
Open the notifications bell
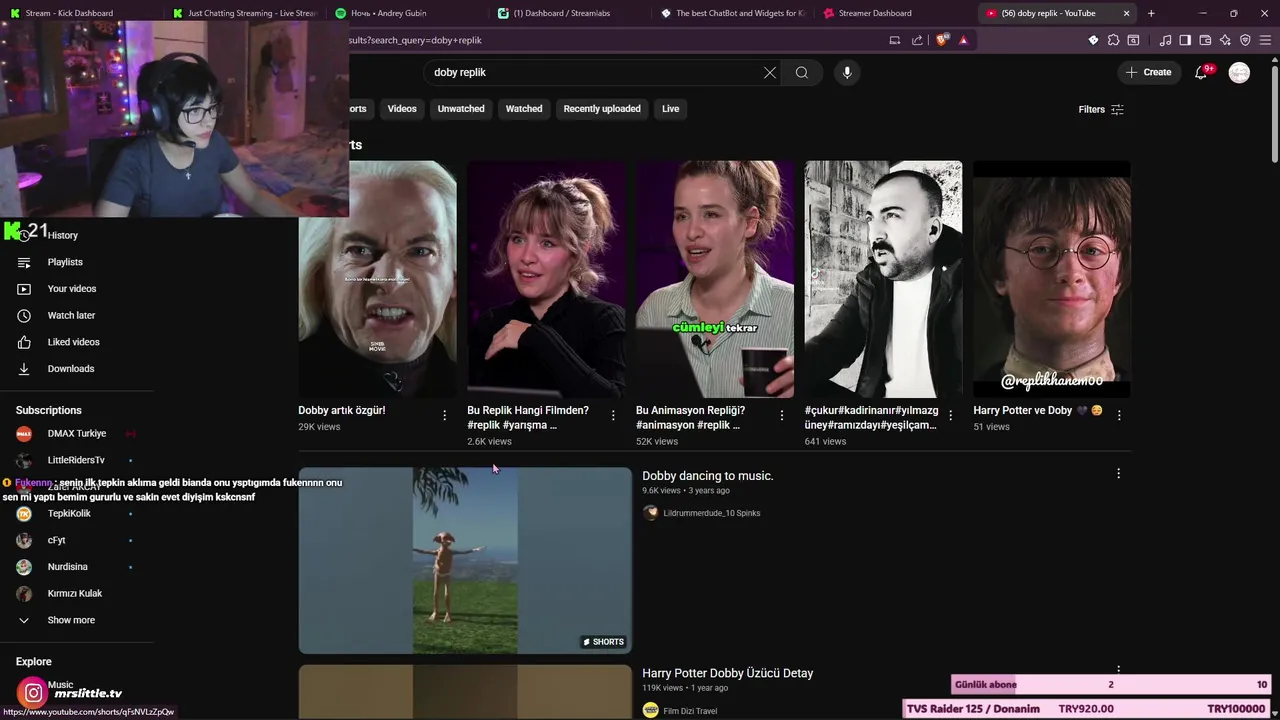pyautogui.click(x=1201, y=72)
